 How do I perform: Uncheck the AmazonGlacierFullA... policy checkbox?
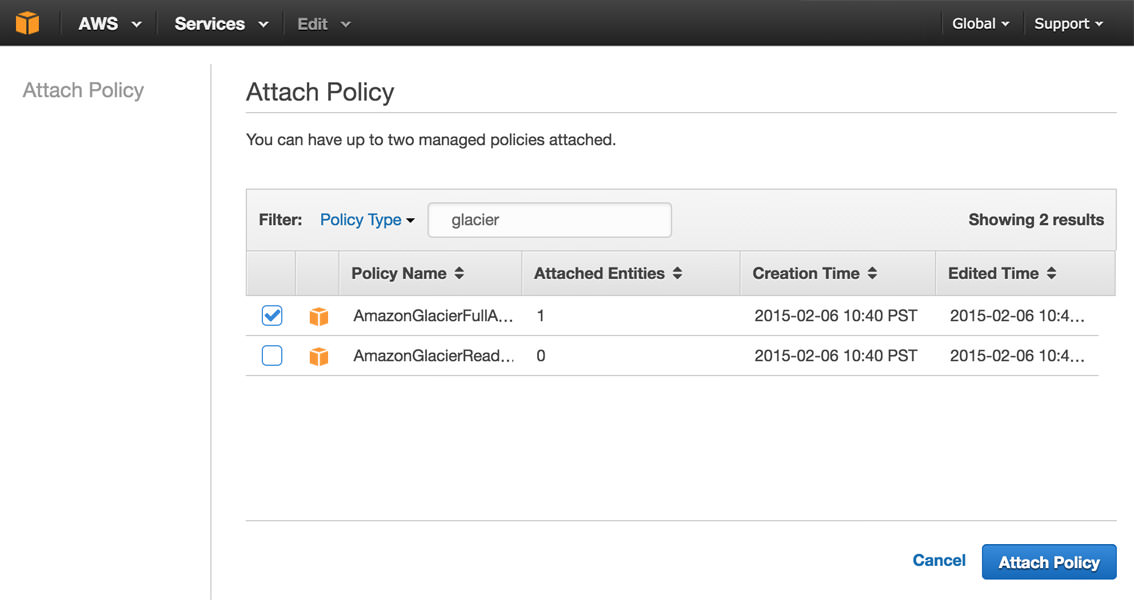272,315
